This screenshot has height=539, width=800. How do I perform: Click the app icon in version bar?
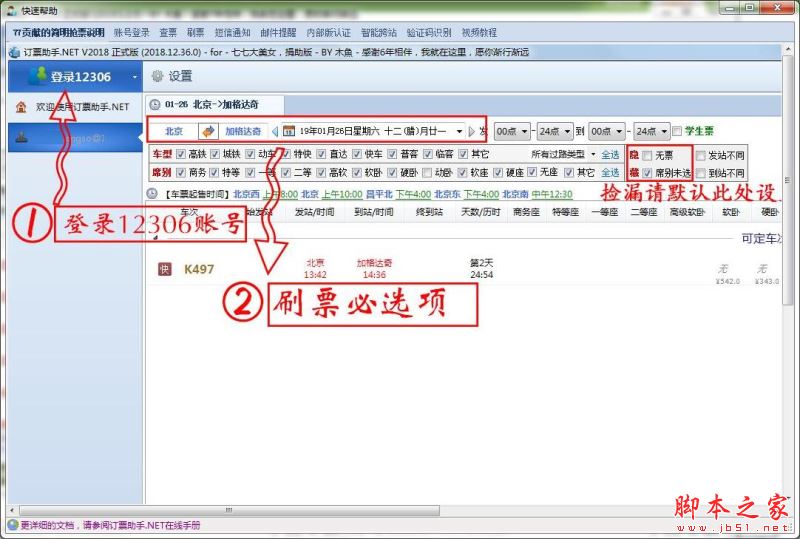(14, 52)
